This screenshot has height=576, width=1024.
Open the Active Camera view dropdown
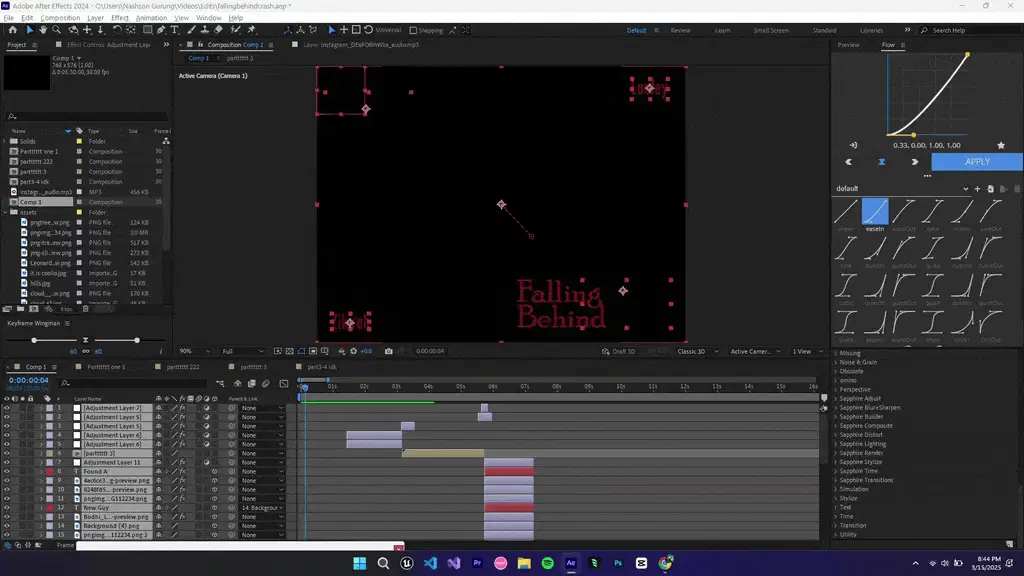755,351
